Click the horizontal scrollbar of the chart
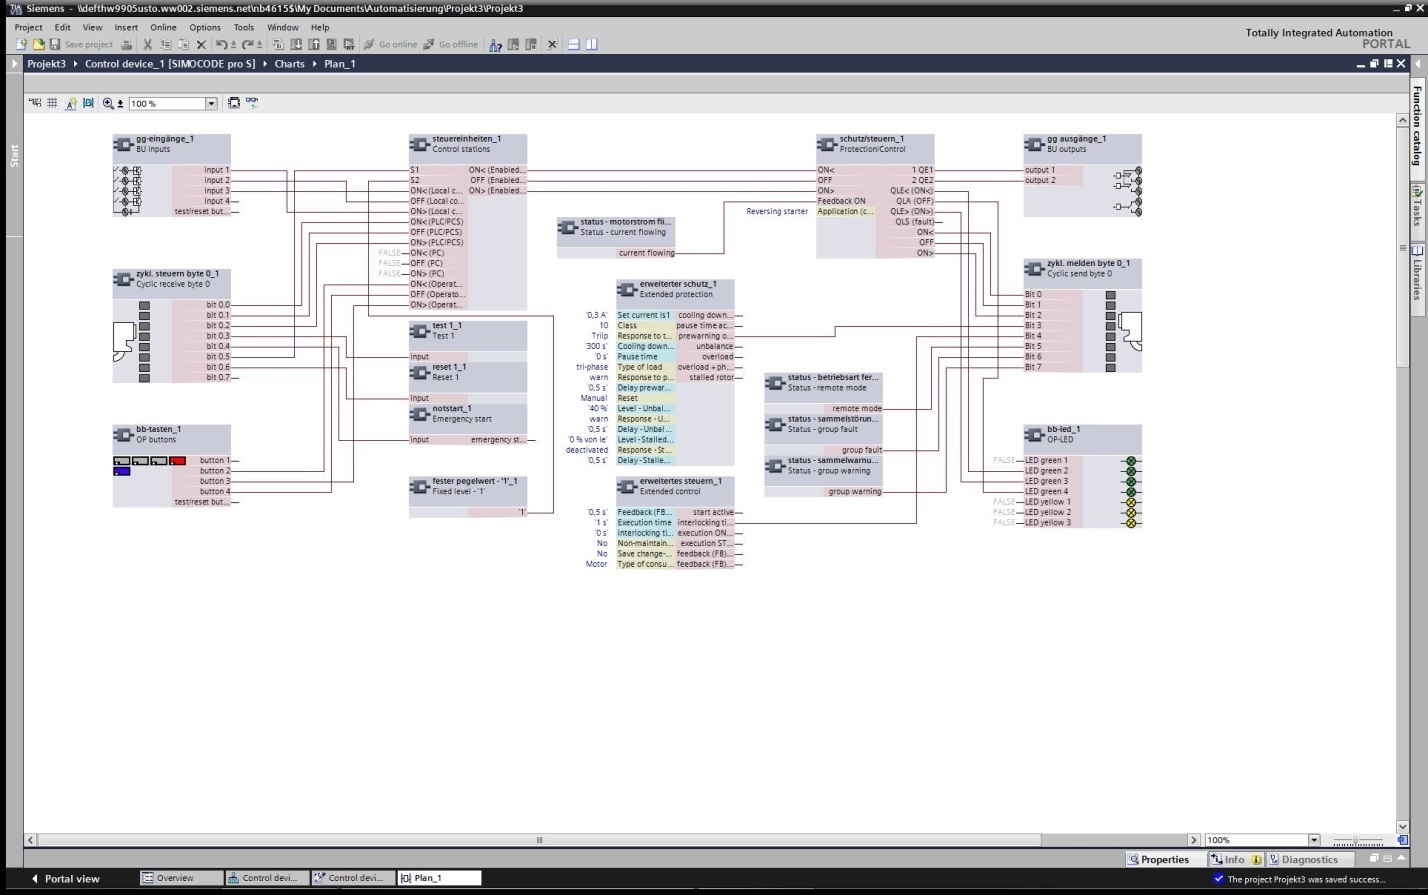Image resolution: width=1428 pixels, height=895 pixels. [x=539, y=840]
